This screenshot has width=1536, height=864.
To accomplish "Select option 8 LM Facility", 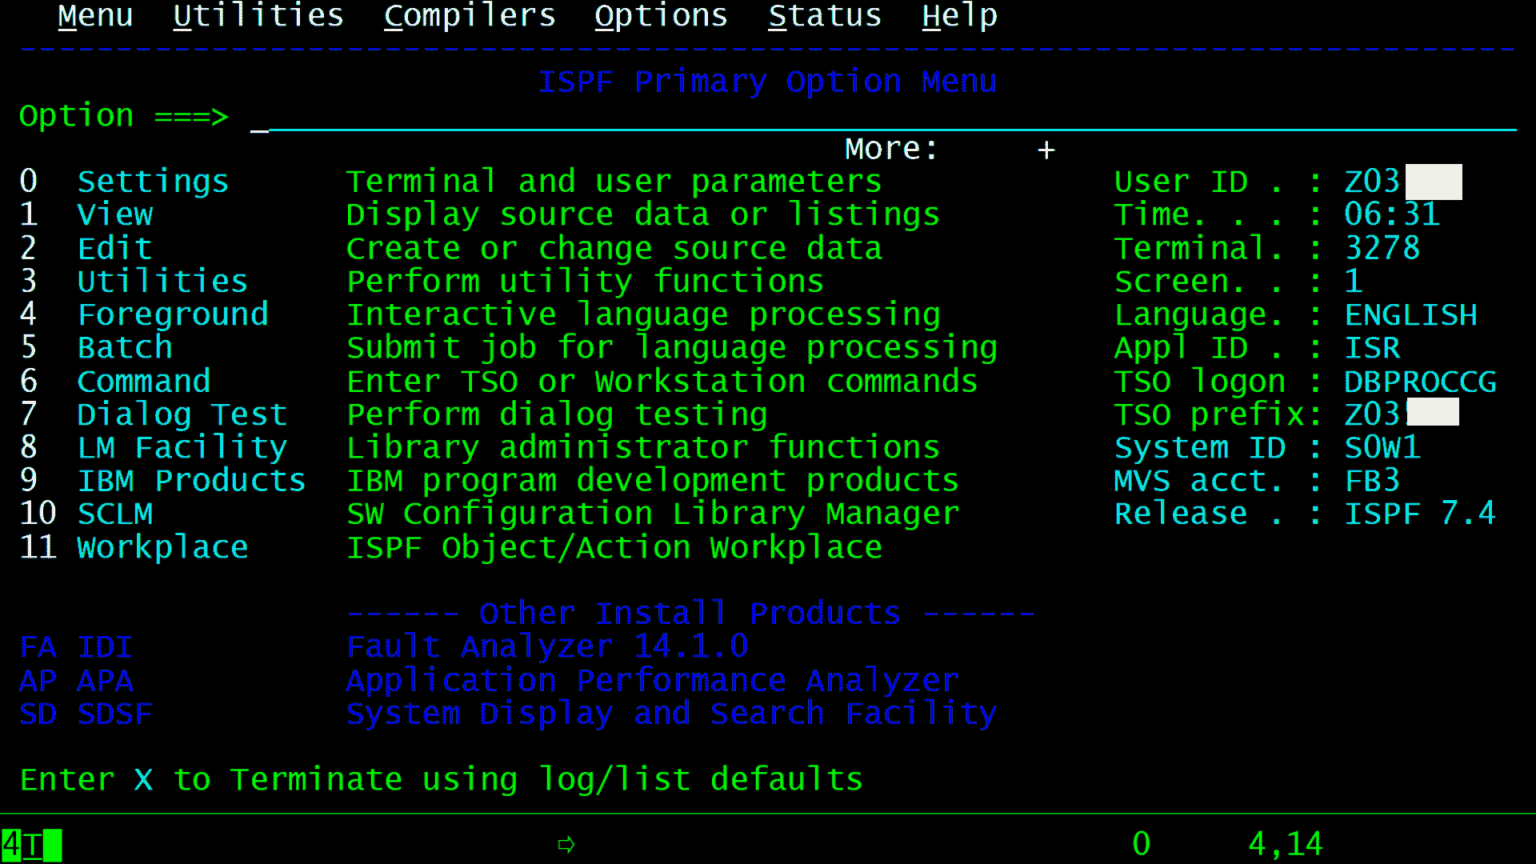I will coord(153,447).
